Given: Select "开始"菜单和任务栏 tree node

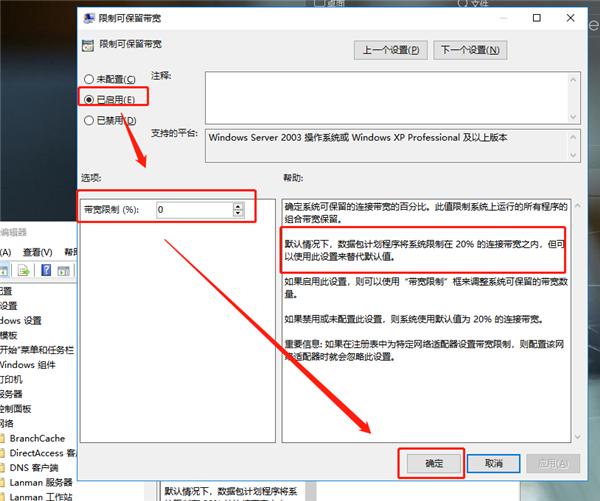Looking at the screenshot, I should [x=37, y=350].
